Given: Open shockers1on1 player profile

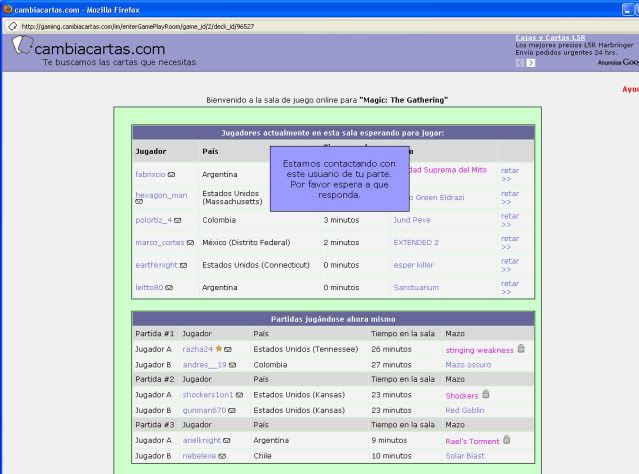Looking at the screenshot, I should (208, 395).
